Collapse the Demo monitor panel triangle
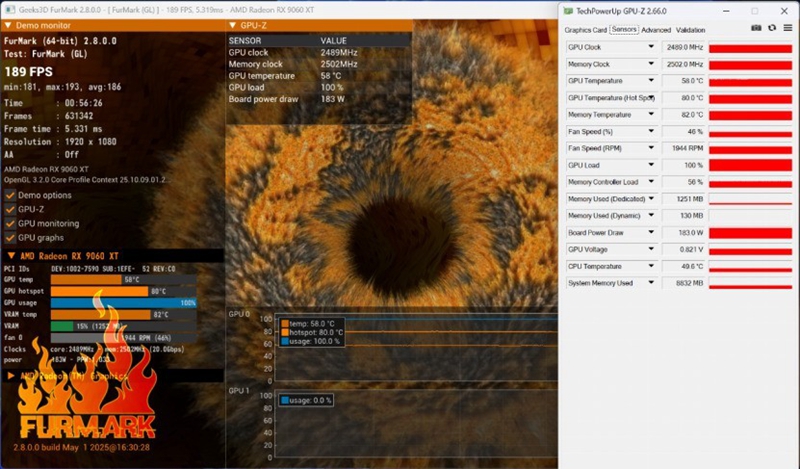This screenshot has height=469, width=800. click(8, 25)
